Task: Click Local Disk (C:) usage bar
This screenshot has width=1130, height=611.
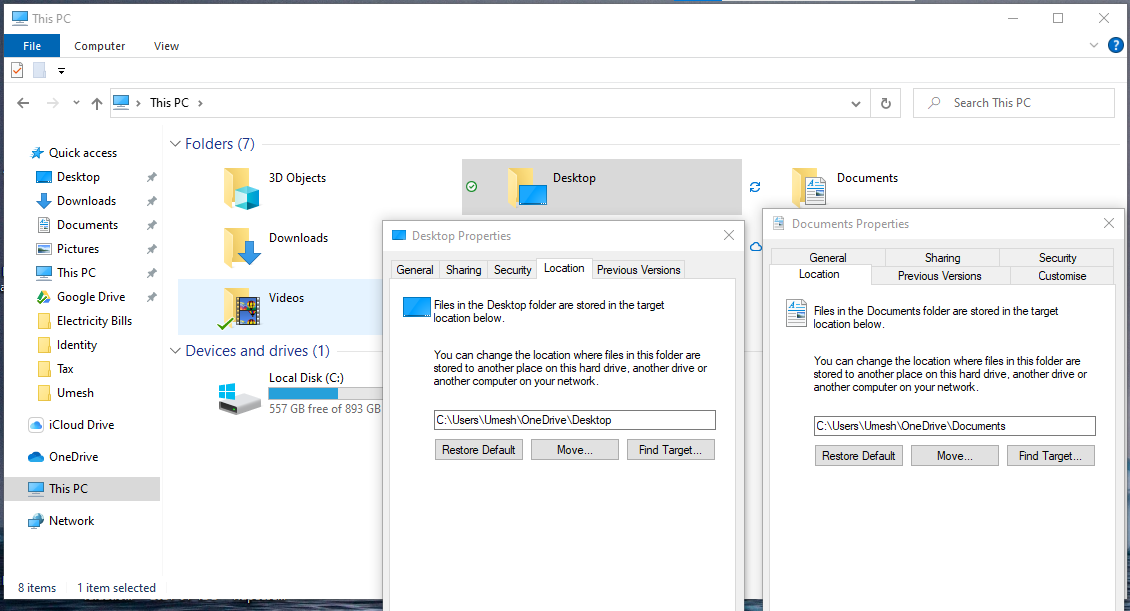Action: point(324,393)
